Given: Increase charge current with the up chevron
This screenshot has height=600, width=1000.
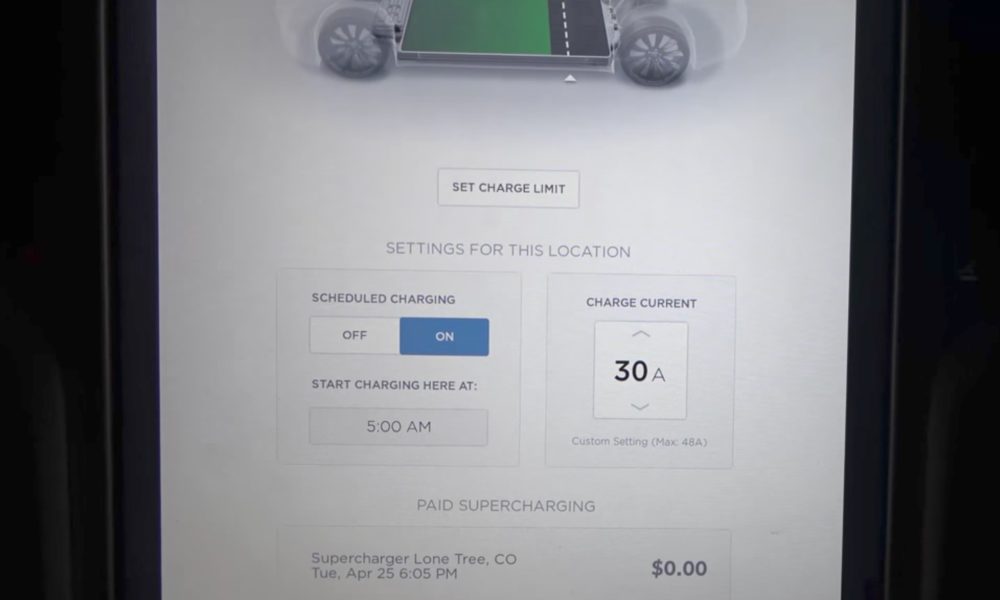Looking at the screenshot, I should (x=641, y=333).
